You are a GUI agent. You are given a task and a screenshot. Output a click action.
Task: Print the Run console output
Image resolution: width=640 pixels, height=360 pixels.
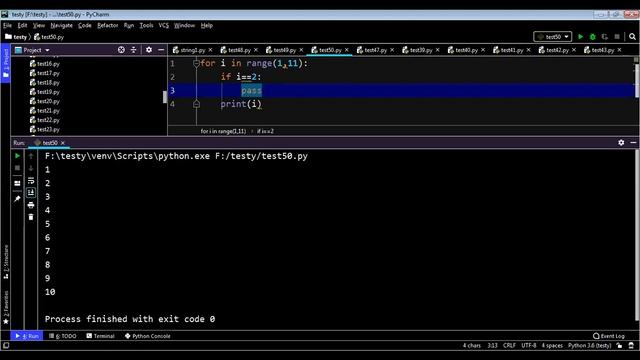31,205
